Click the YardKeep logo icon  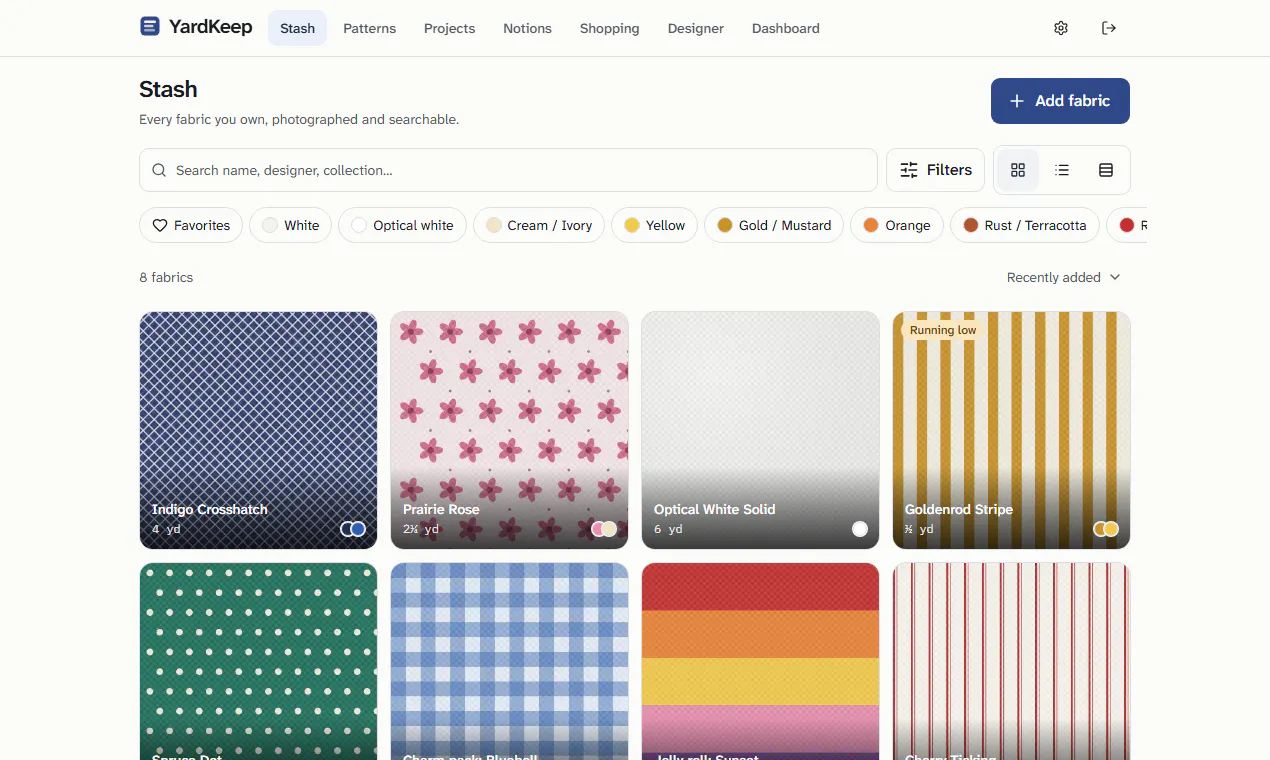click(150, 27)
